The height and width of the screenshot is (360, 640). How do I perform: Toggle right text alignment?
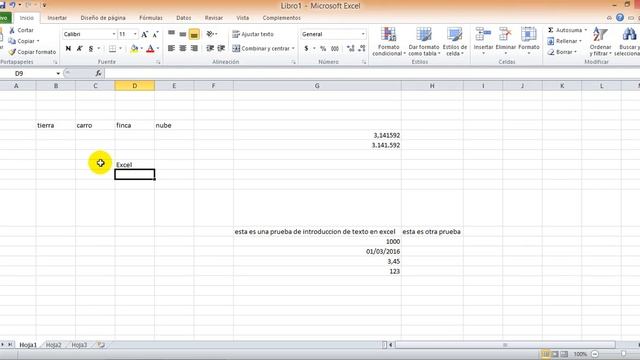pyautogui.click(x=194, y=49)
